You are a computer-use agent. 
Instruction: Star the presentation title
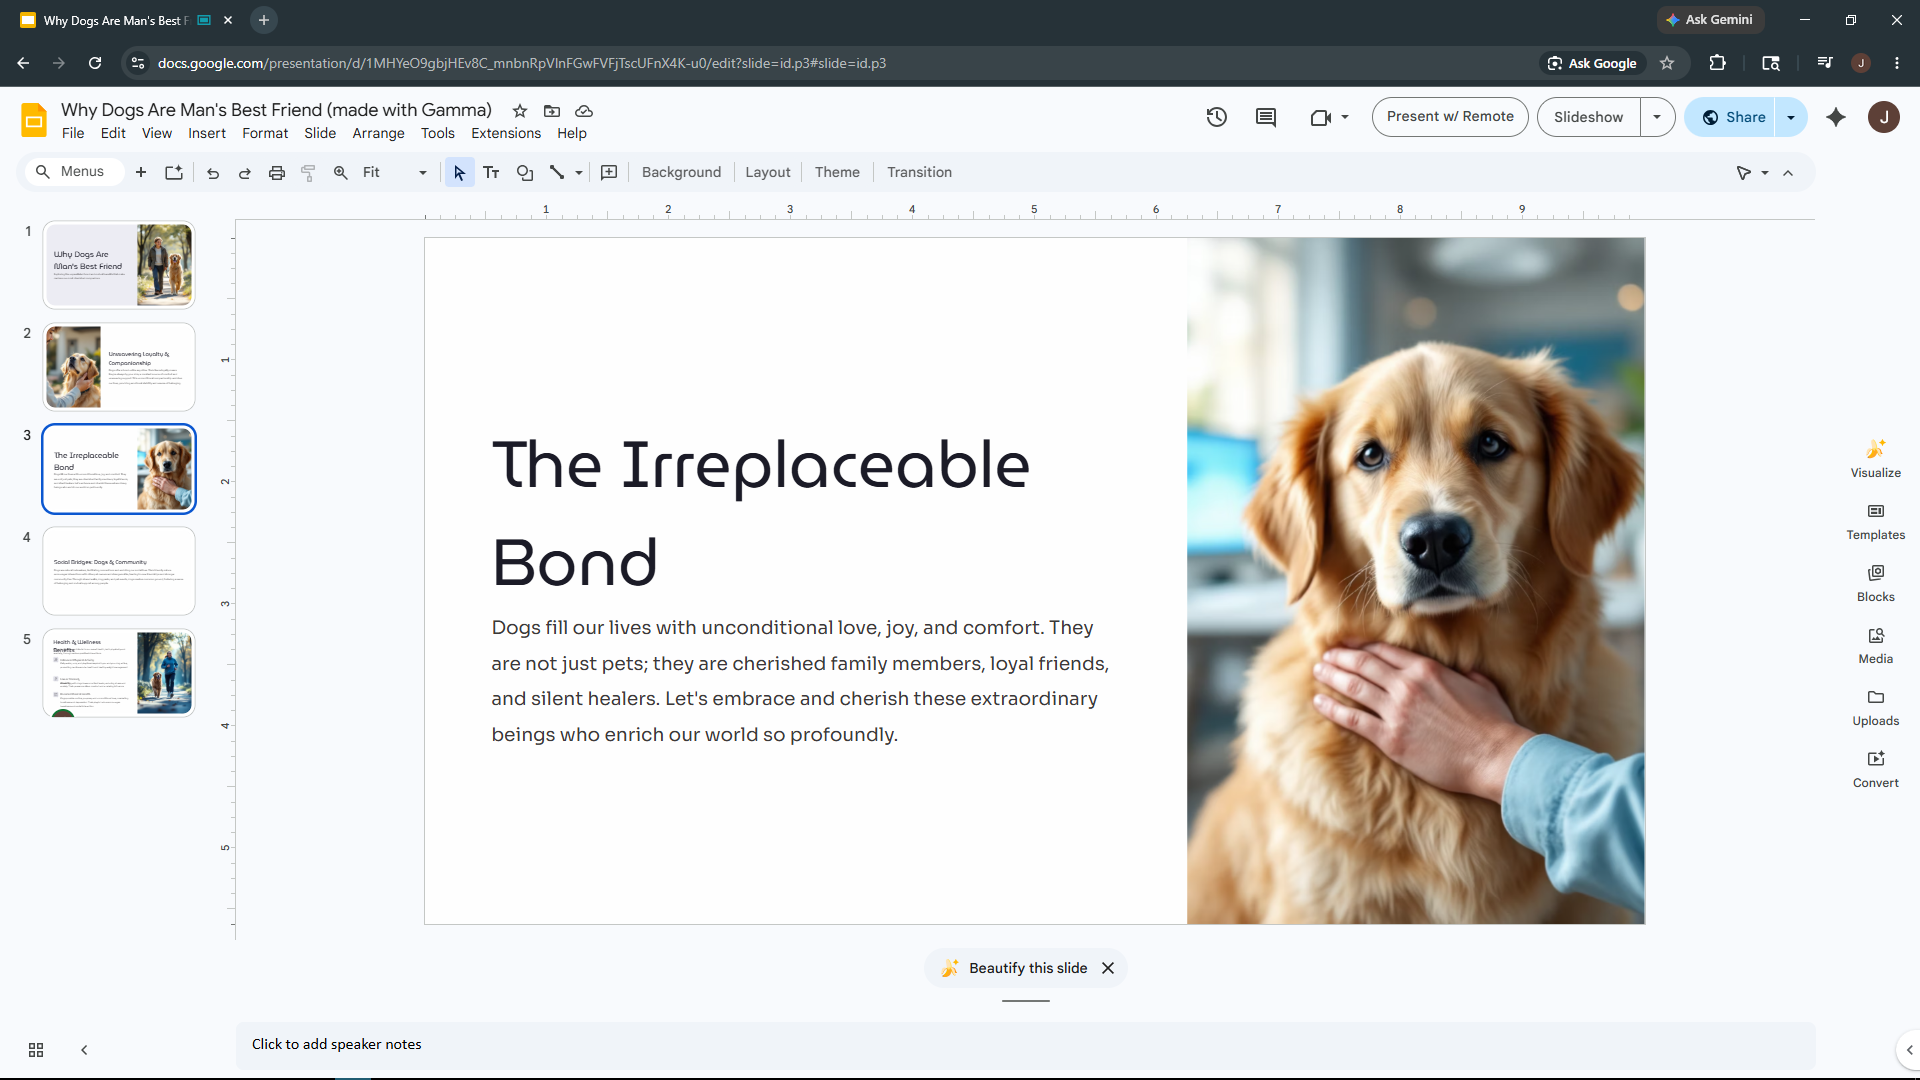coord(520,111)
